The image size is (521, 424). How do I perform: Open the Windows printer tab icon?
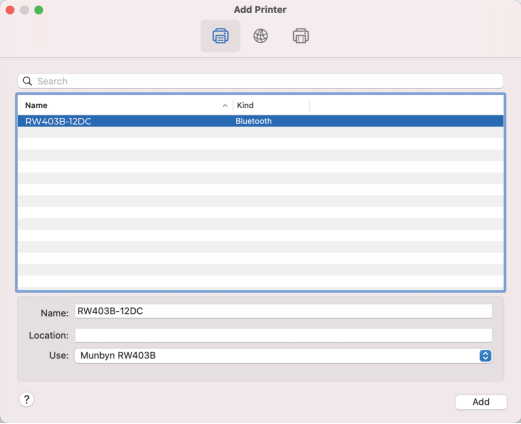click(x=301, y=36)
